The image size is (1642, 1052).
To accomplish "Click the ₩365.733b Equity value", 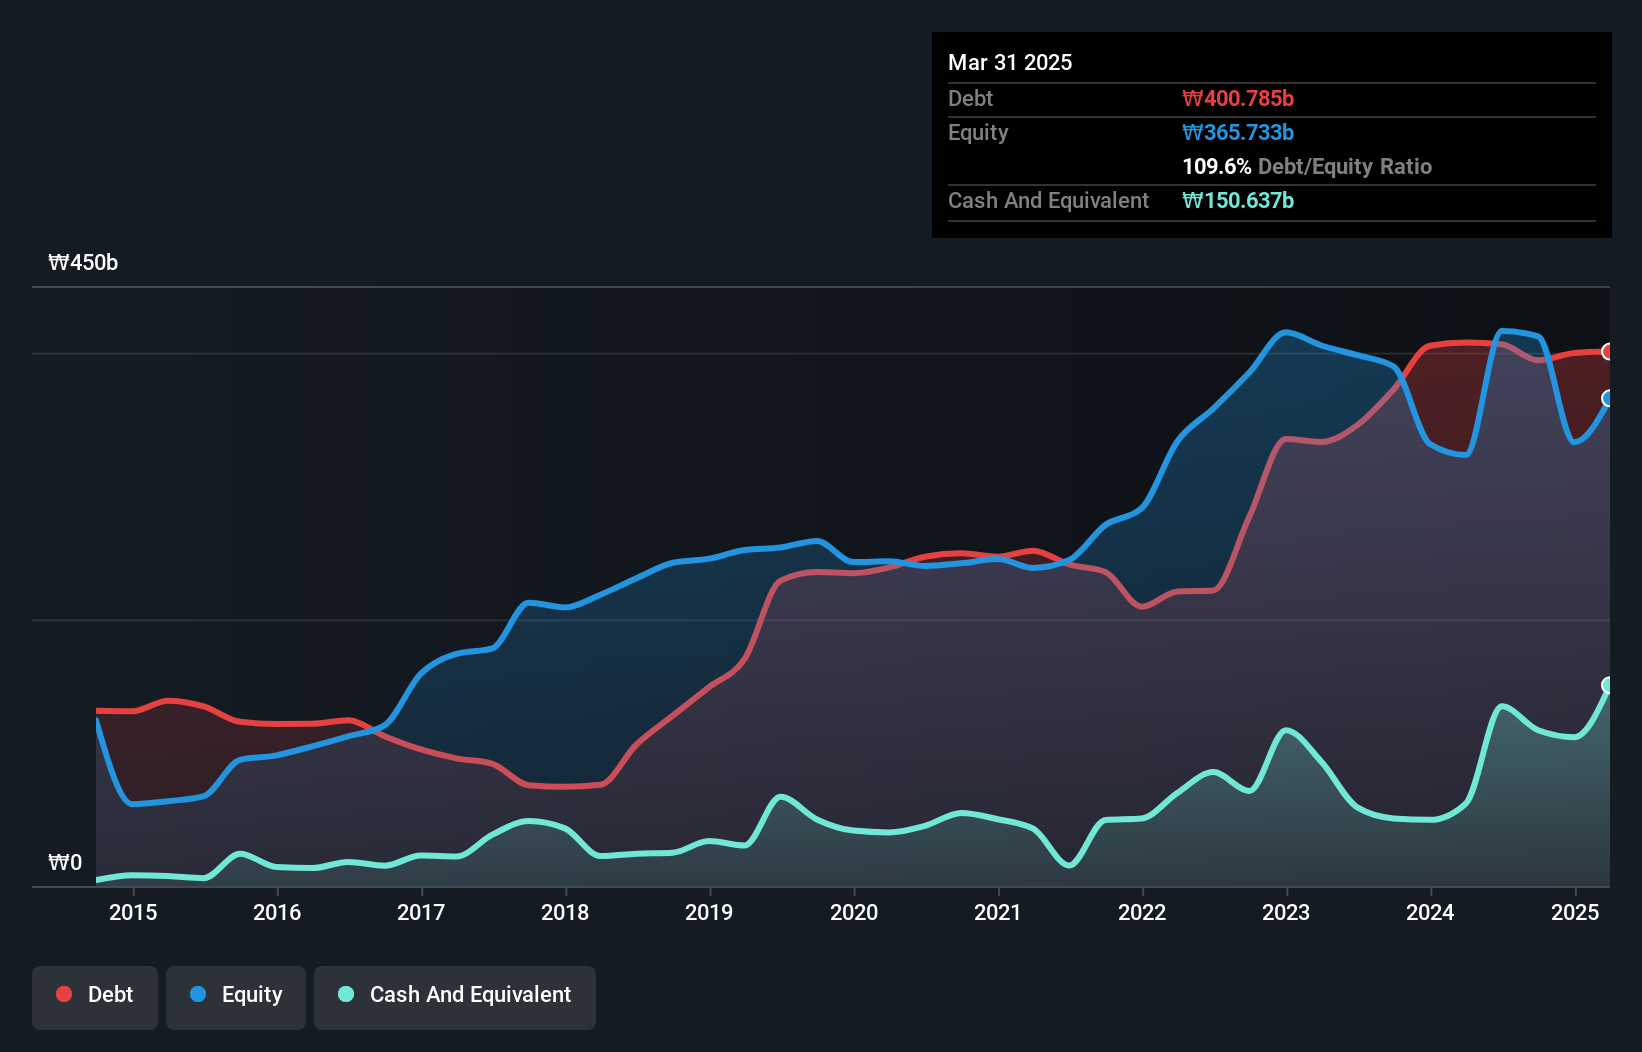I will point(1238,132).
